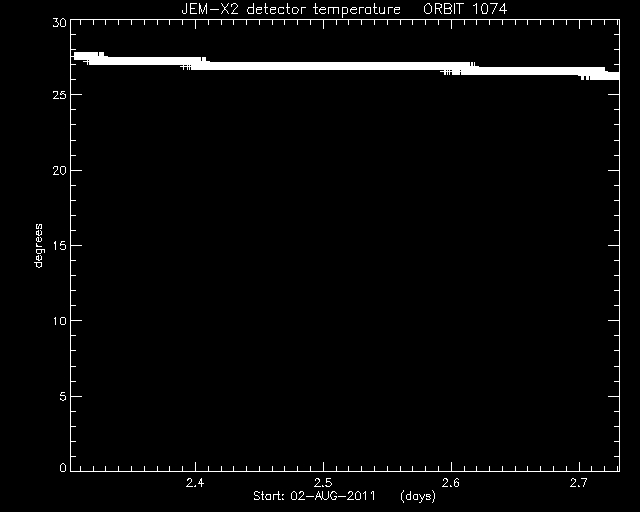
Task: Click the temperature curve above 2.5 days
Action: click(324, 66)
